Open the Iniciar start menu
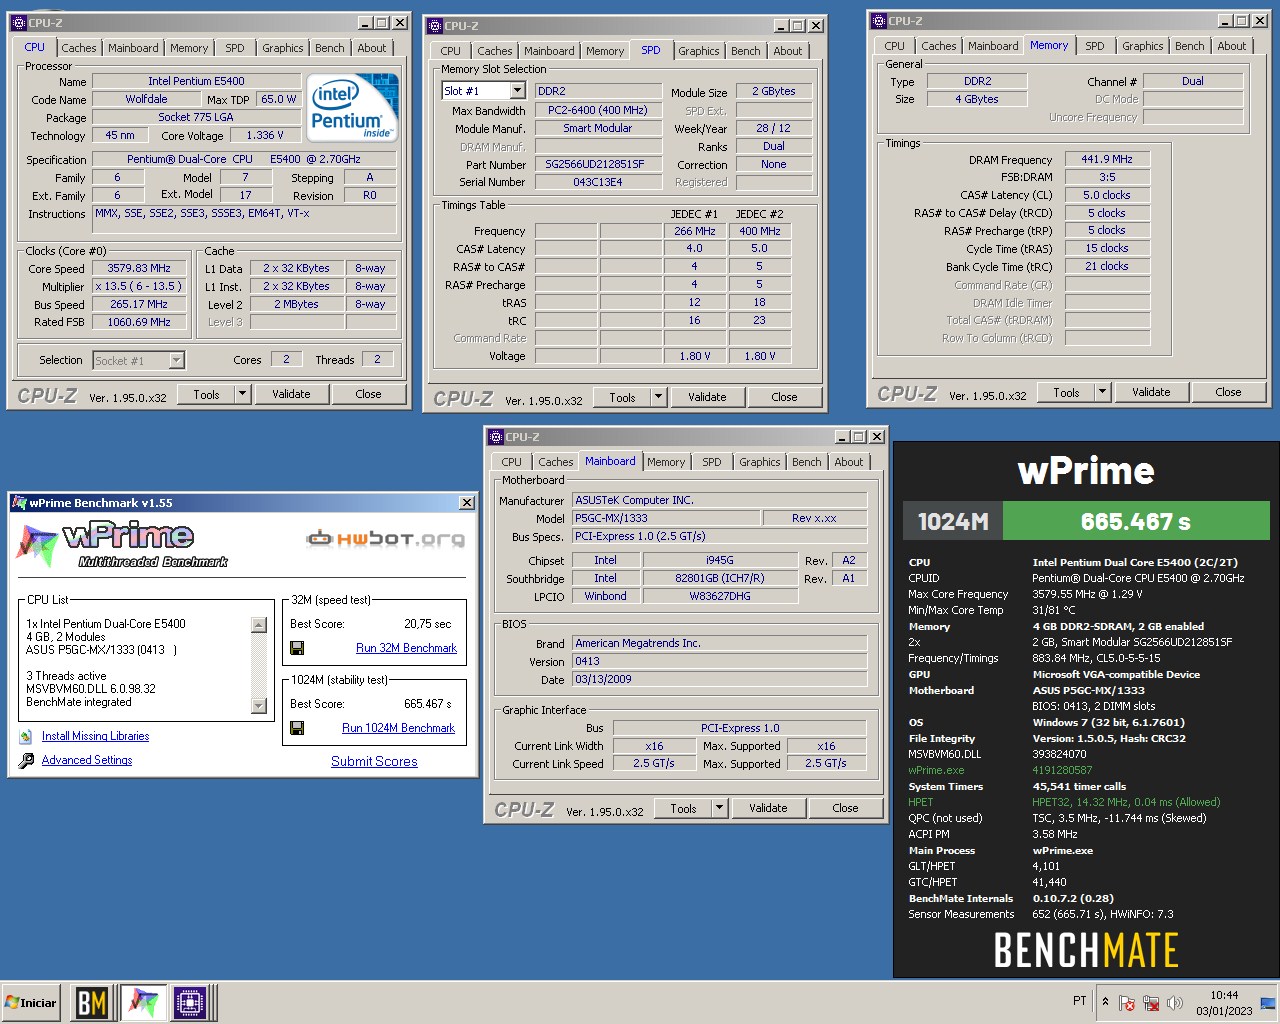This screenshot has height=1024, width=1280. pos(32,1003)
